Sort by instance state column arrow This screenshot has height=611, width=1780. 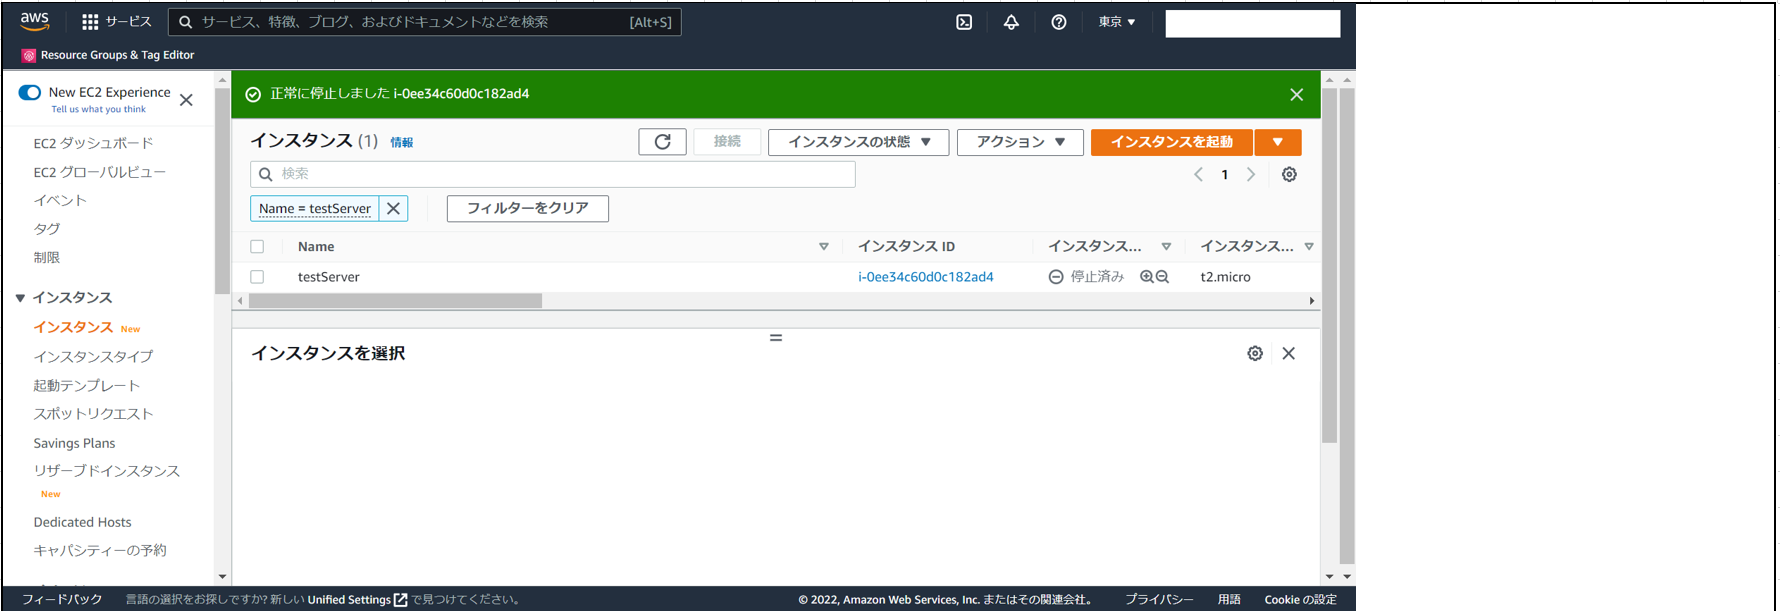click(x=1166, y=246)
